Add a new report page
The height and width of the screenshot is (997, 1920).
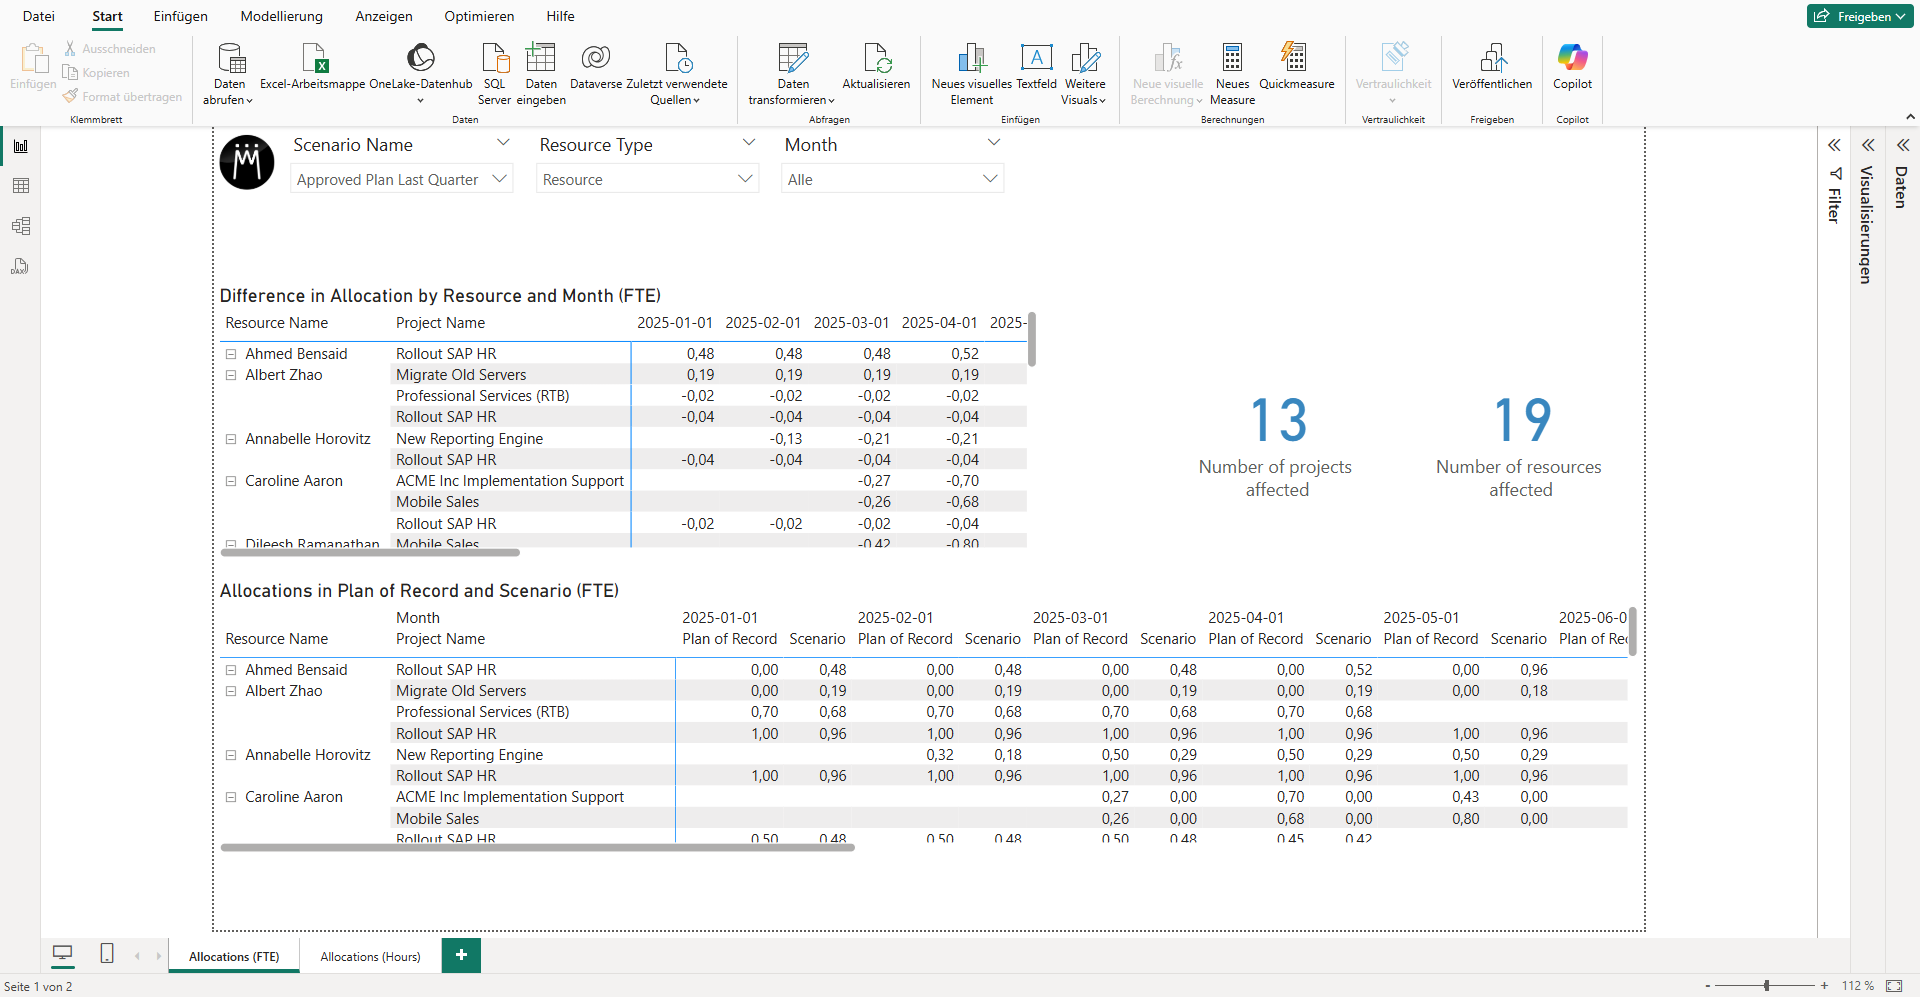click(x=461, y=955)
